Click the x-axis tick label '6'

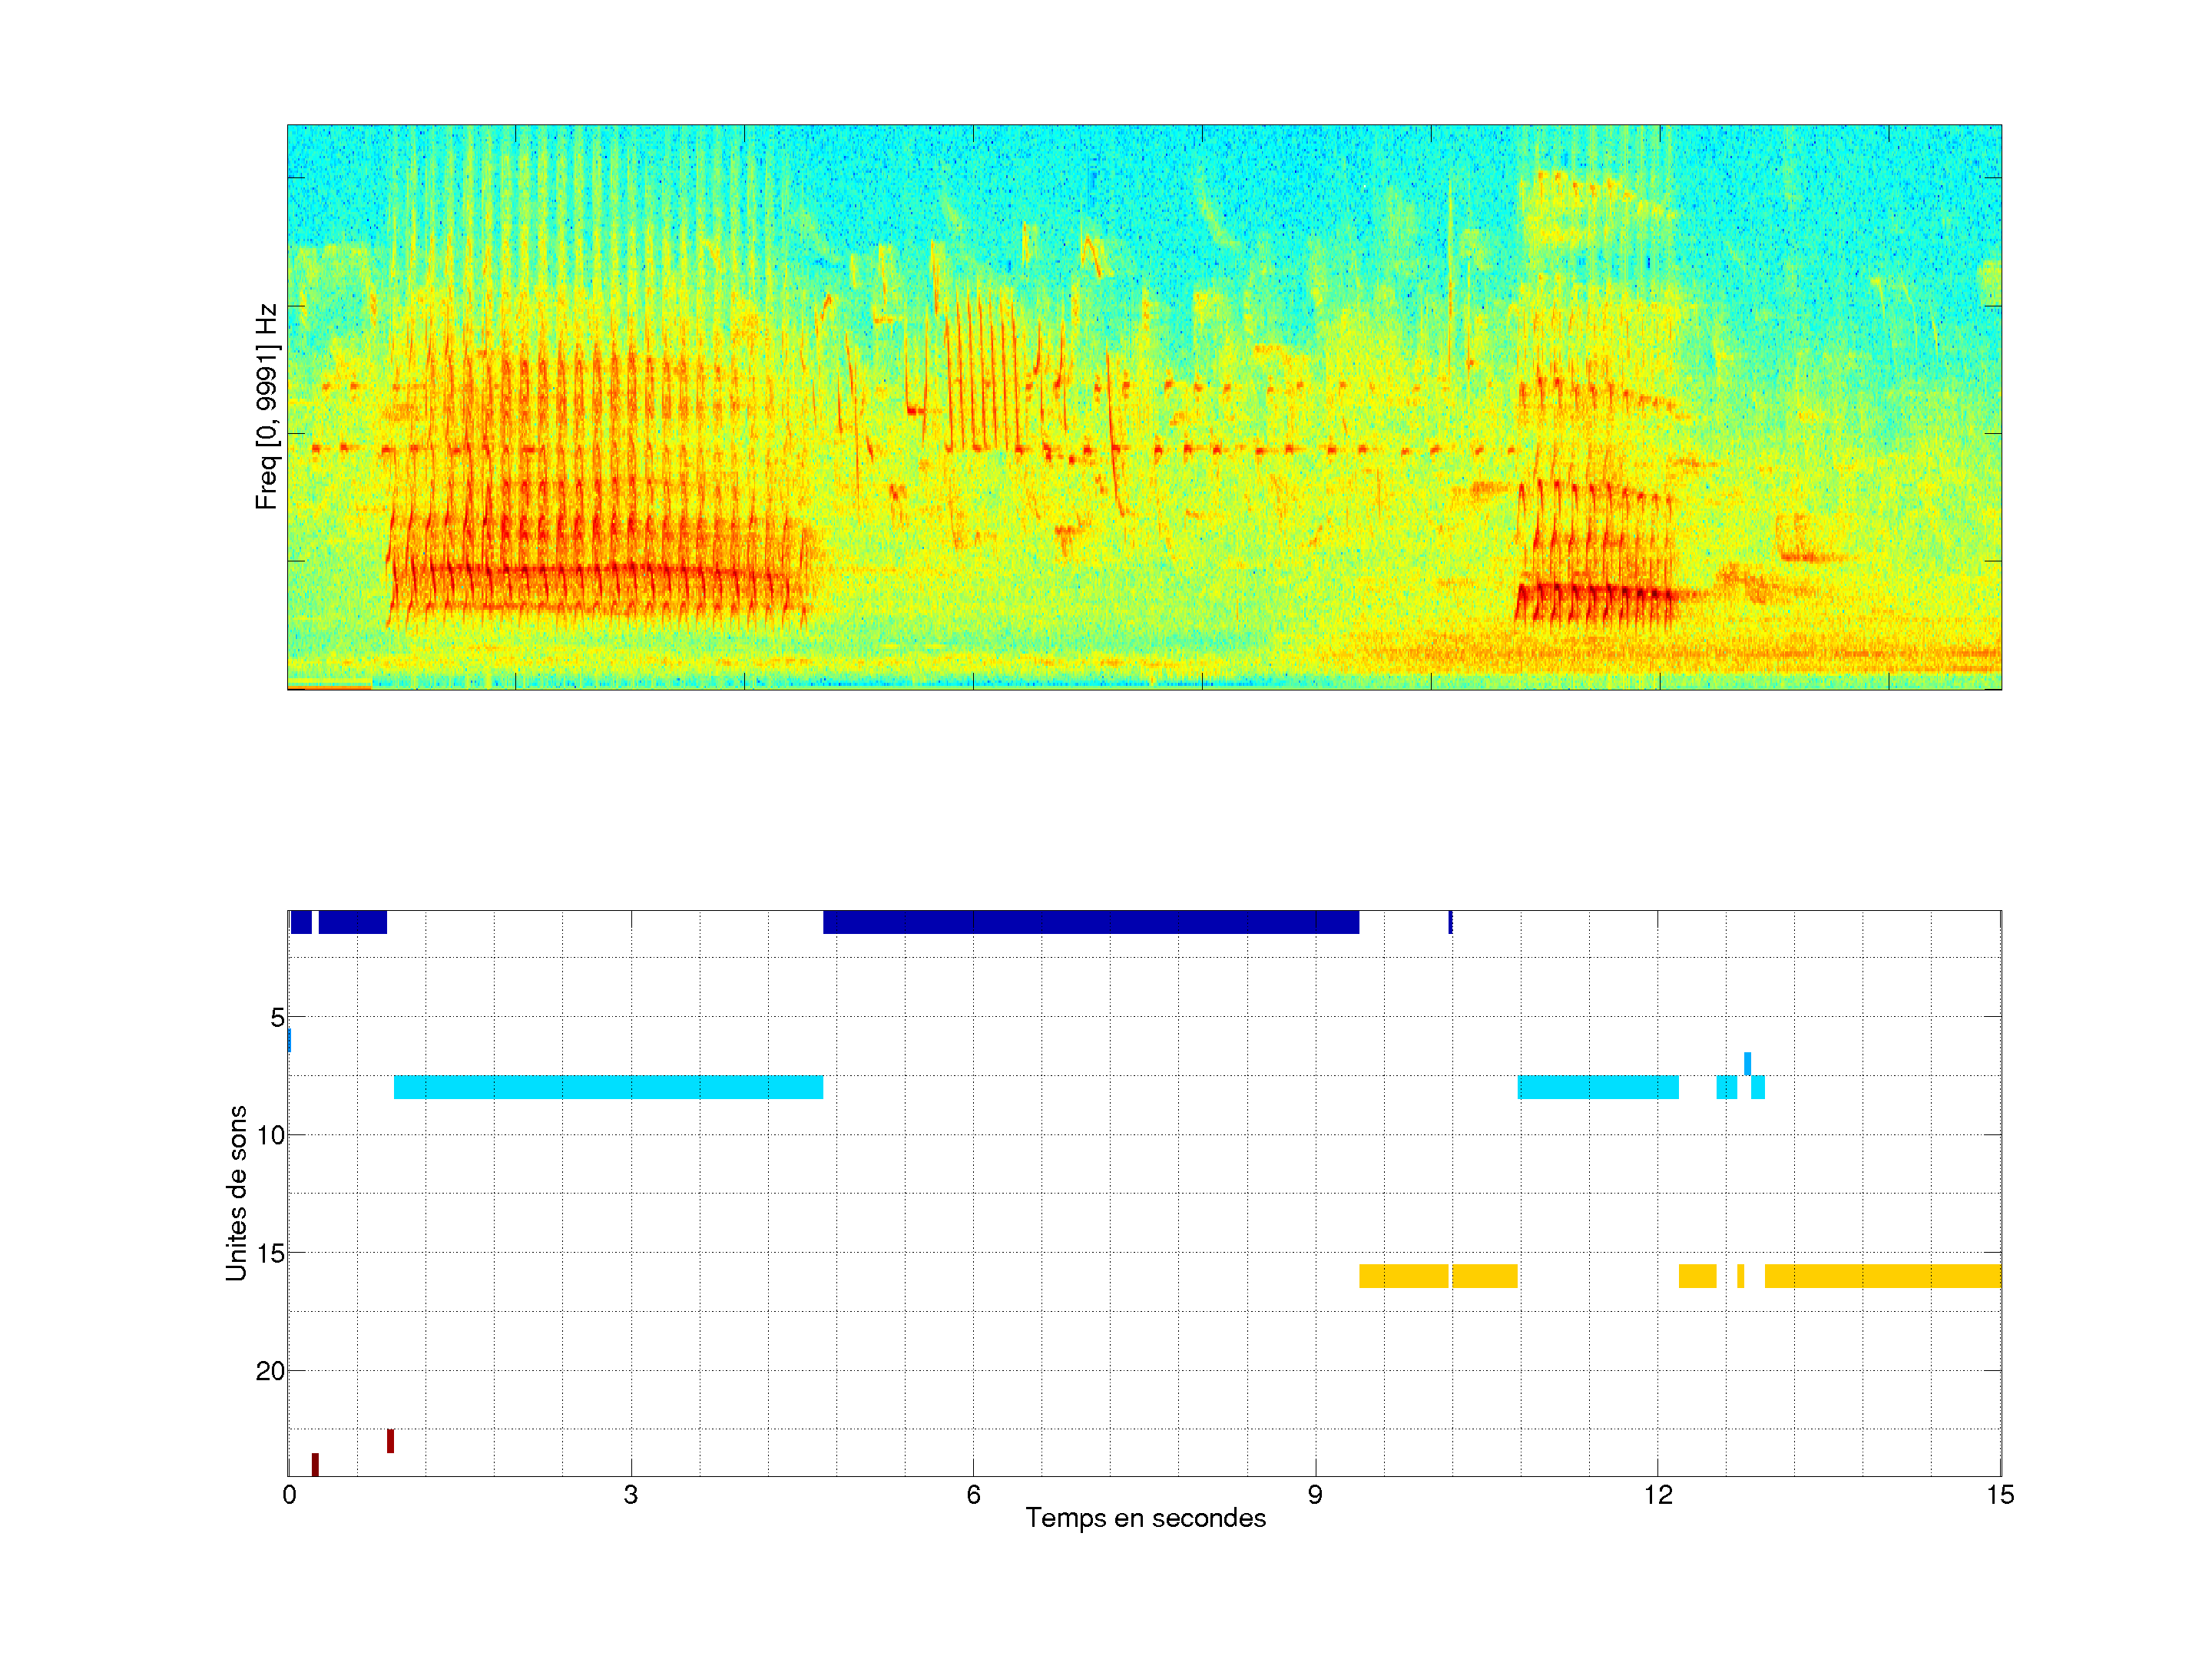(973, 1495)
